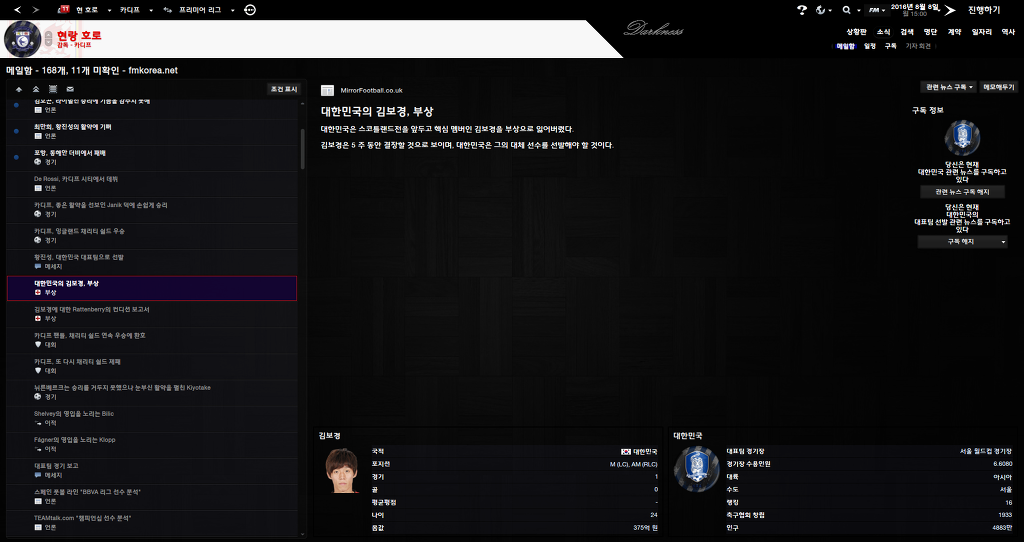Image resolution: width=1024 pixels, height=542 pixels.
Task: Open news item 대표팀 경기 보고
Action: 152,470
